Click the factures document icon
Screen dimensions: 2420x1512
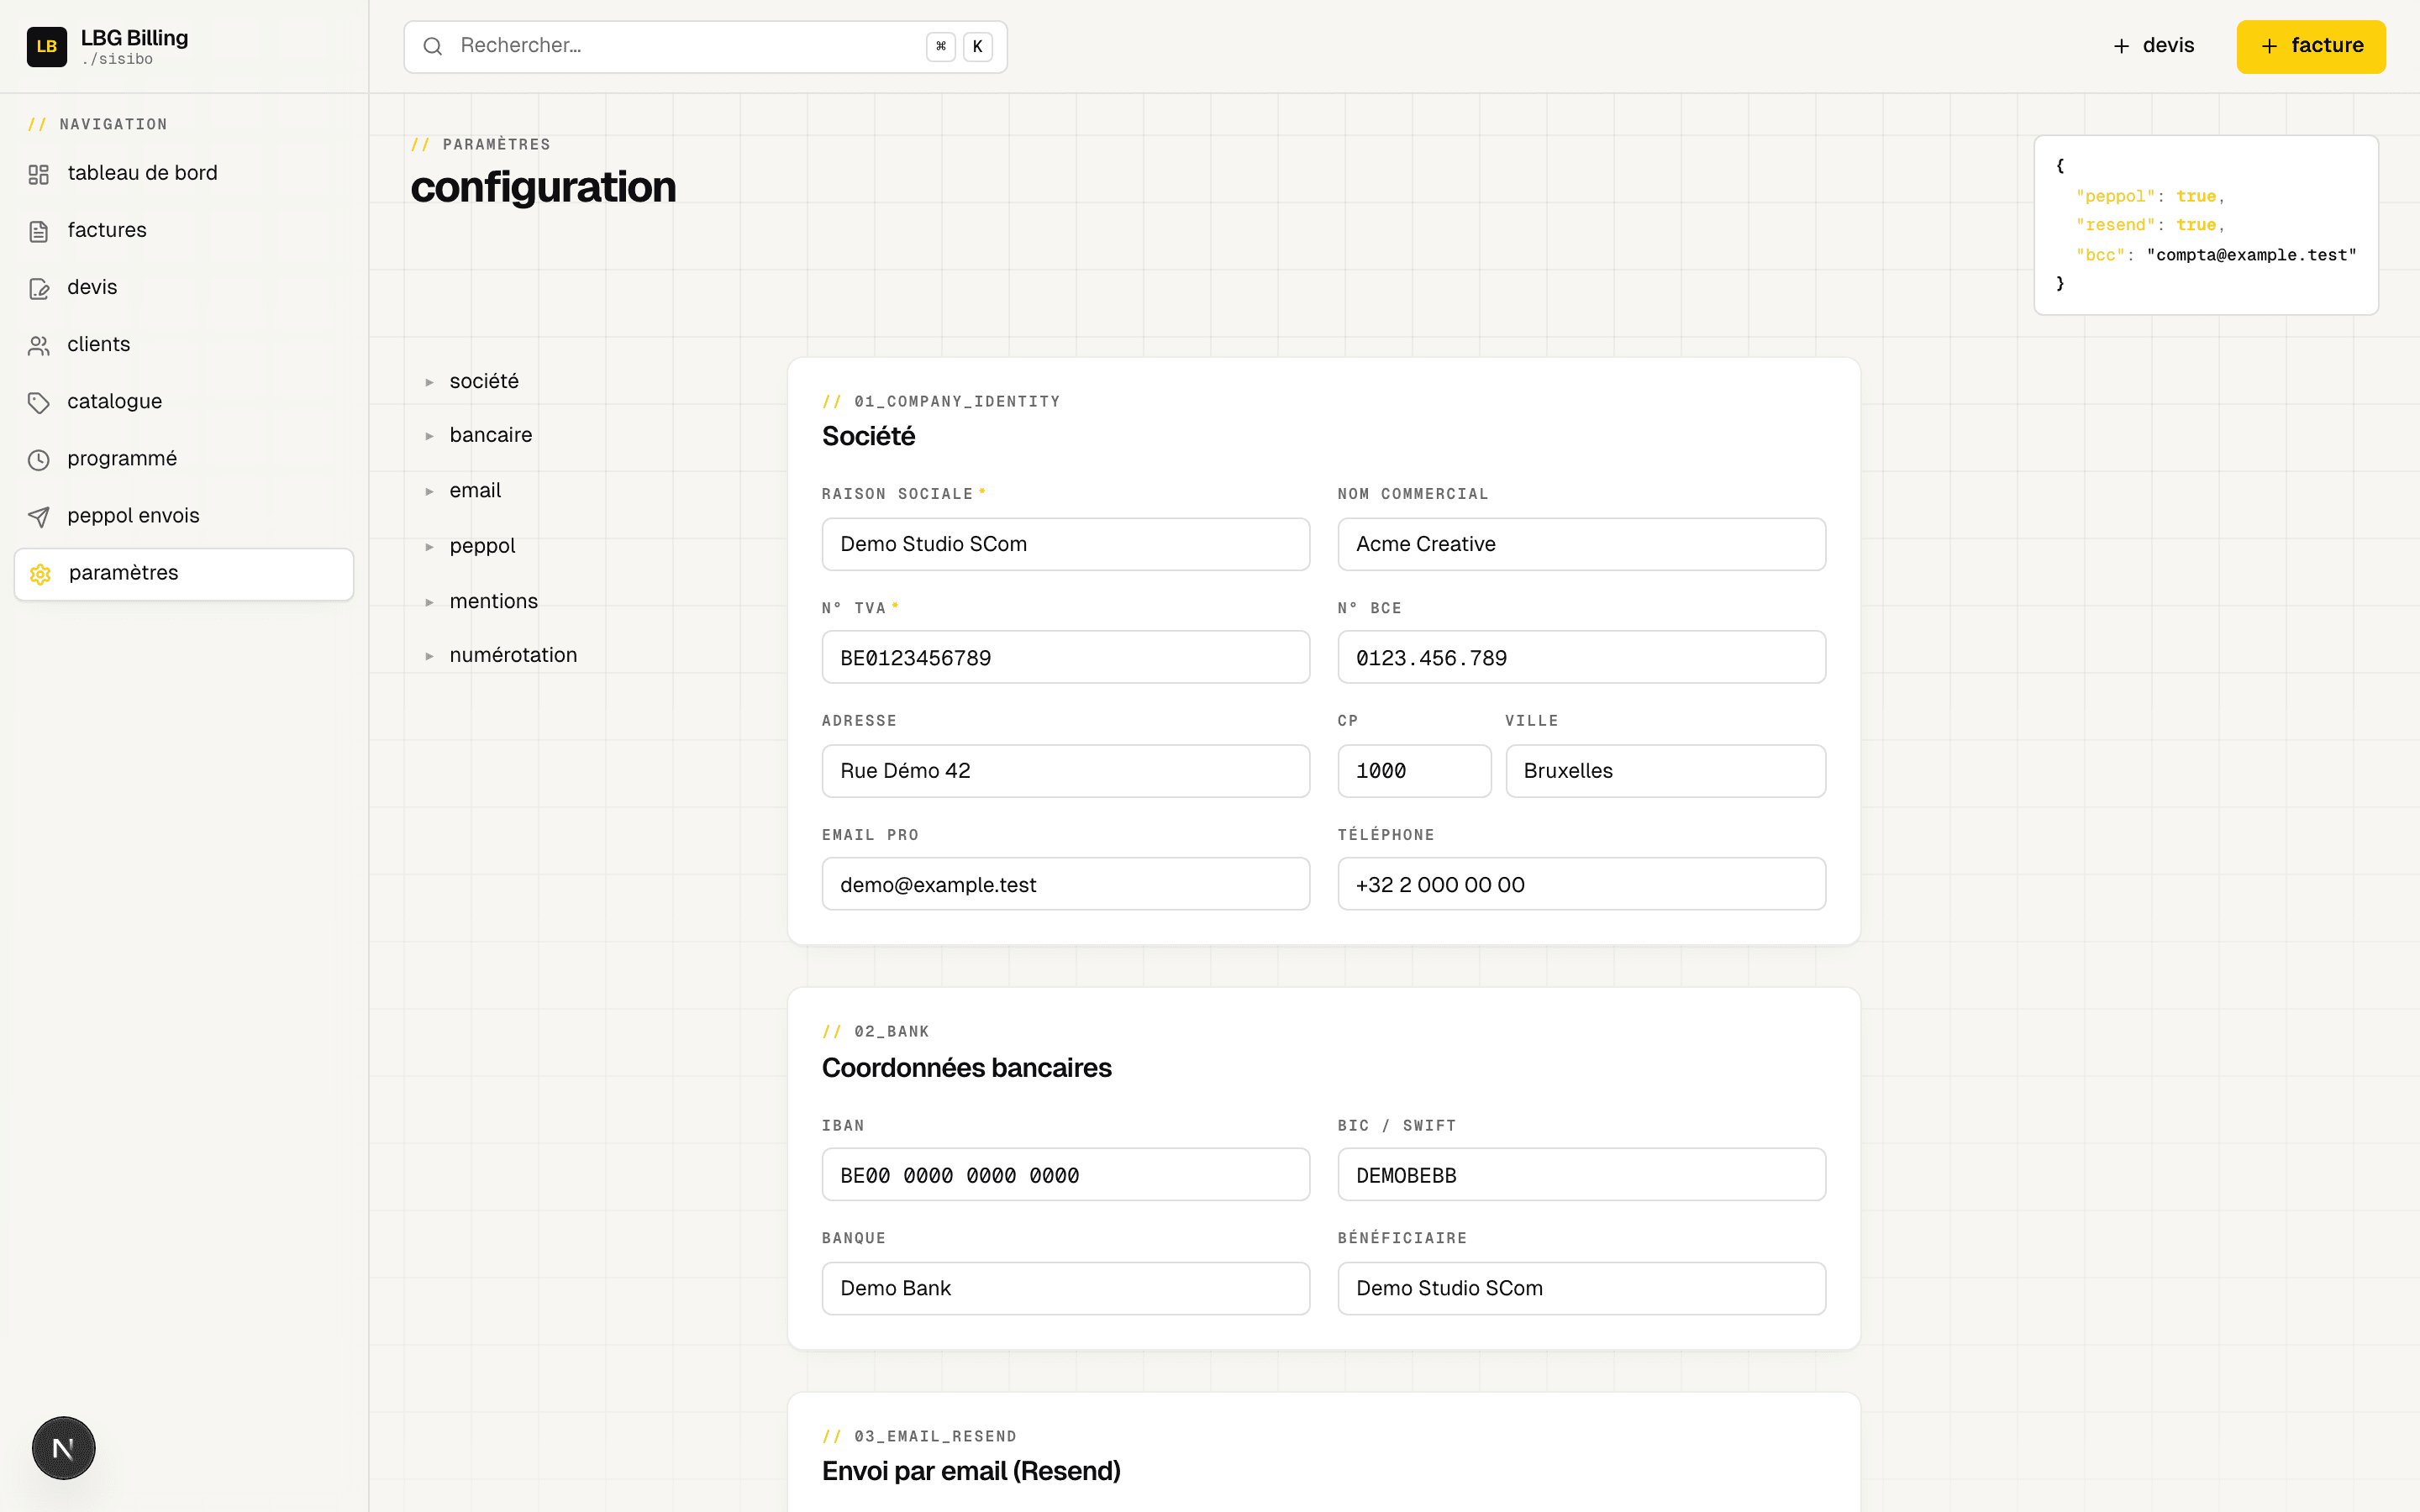click(39, 231)
